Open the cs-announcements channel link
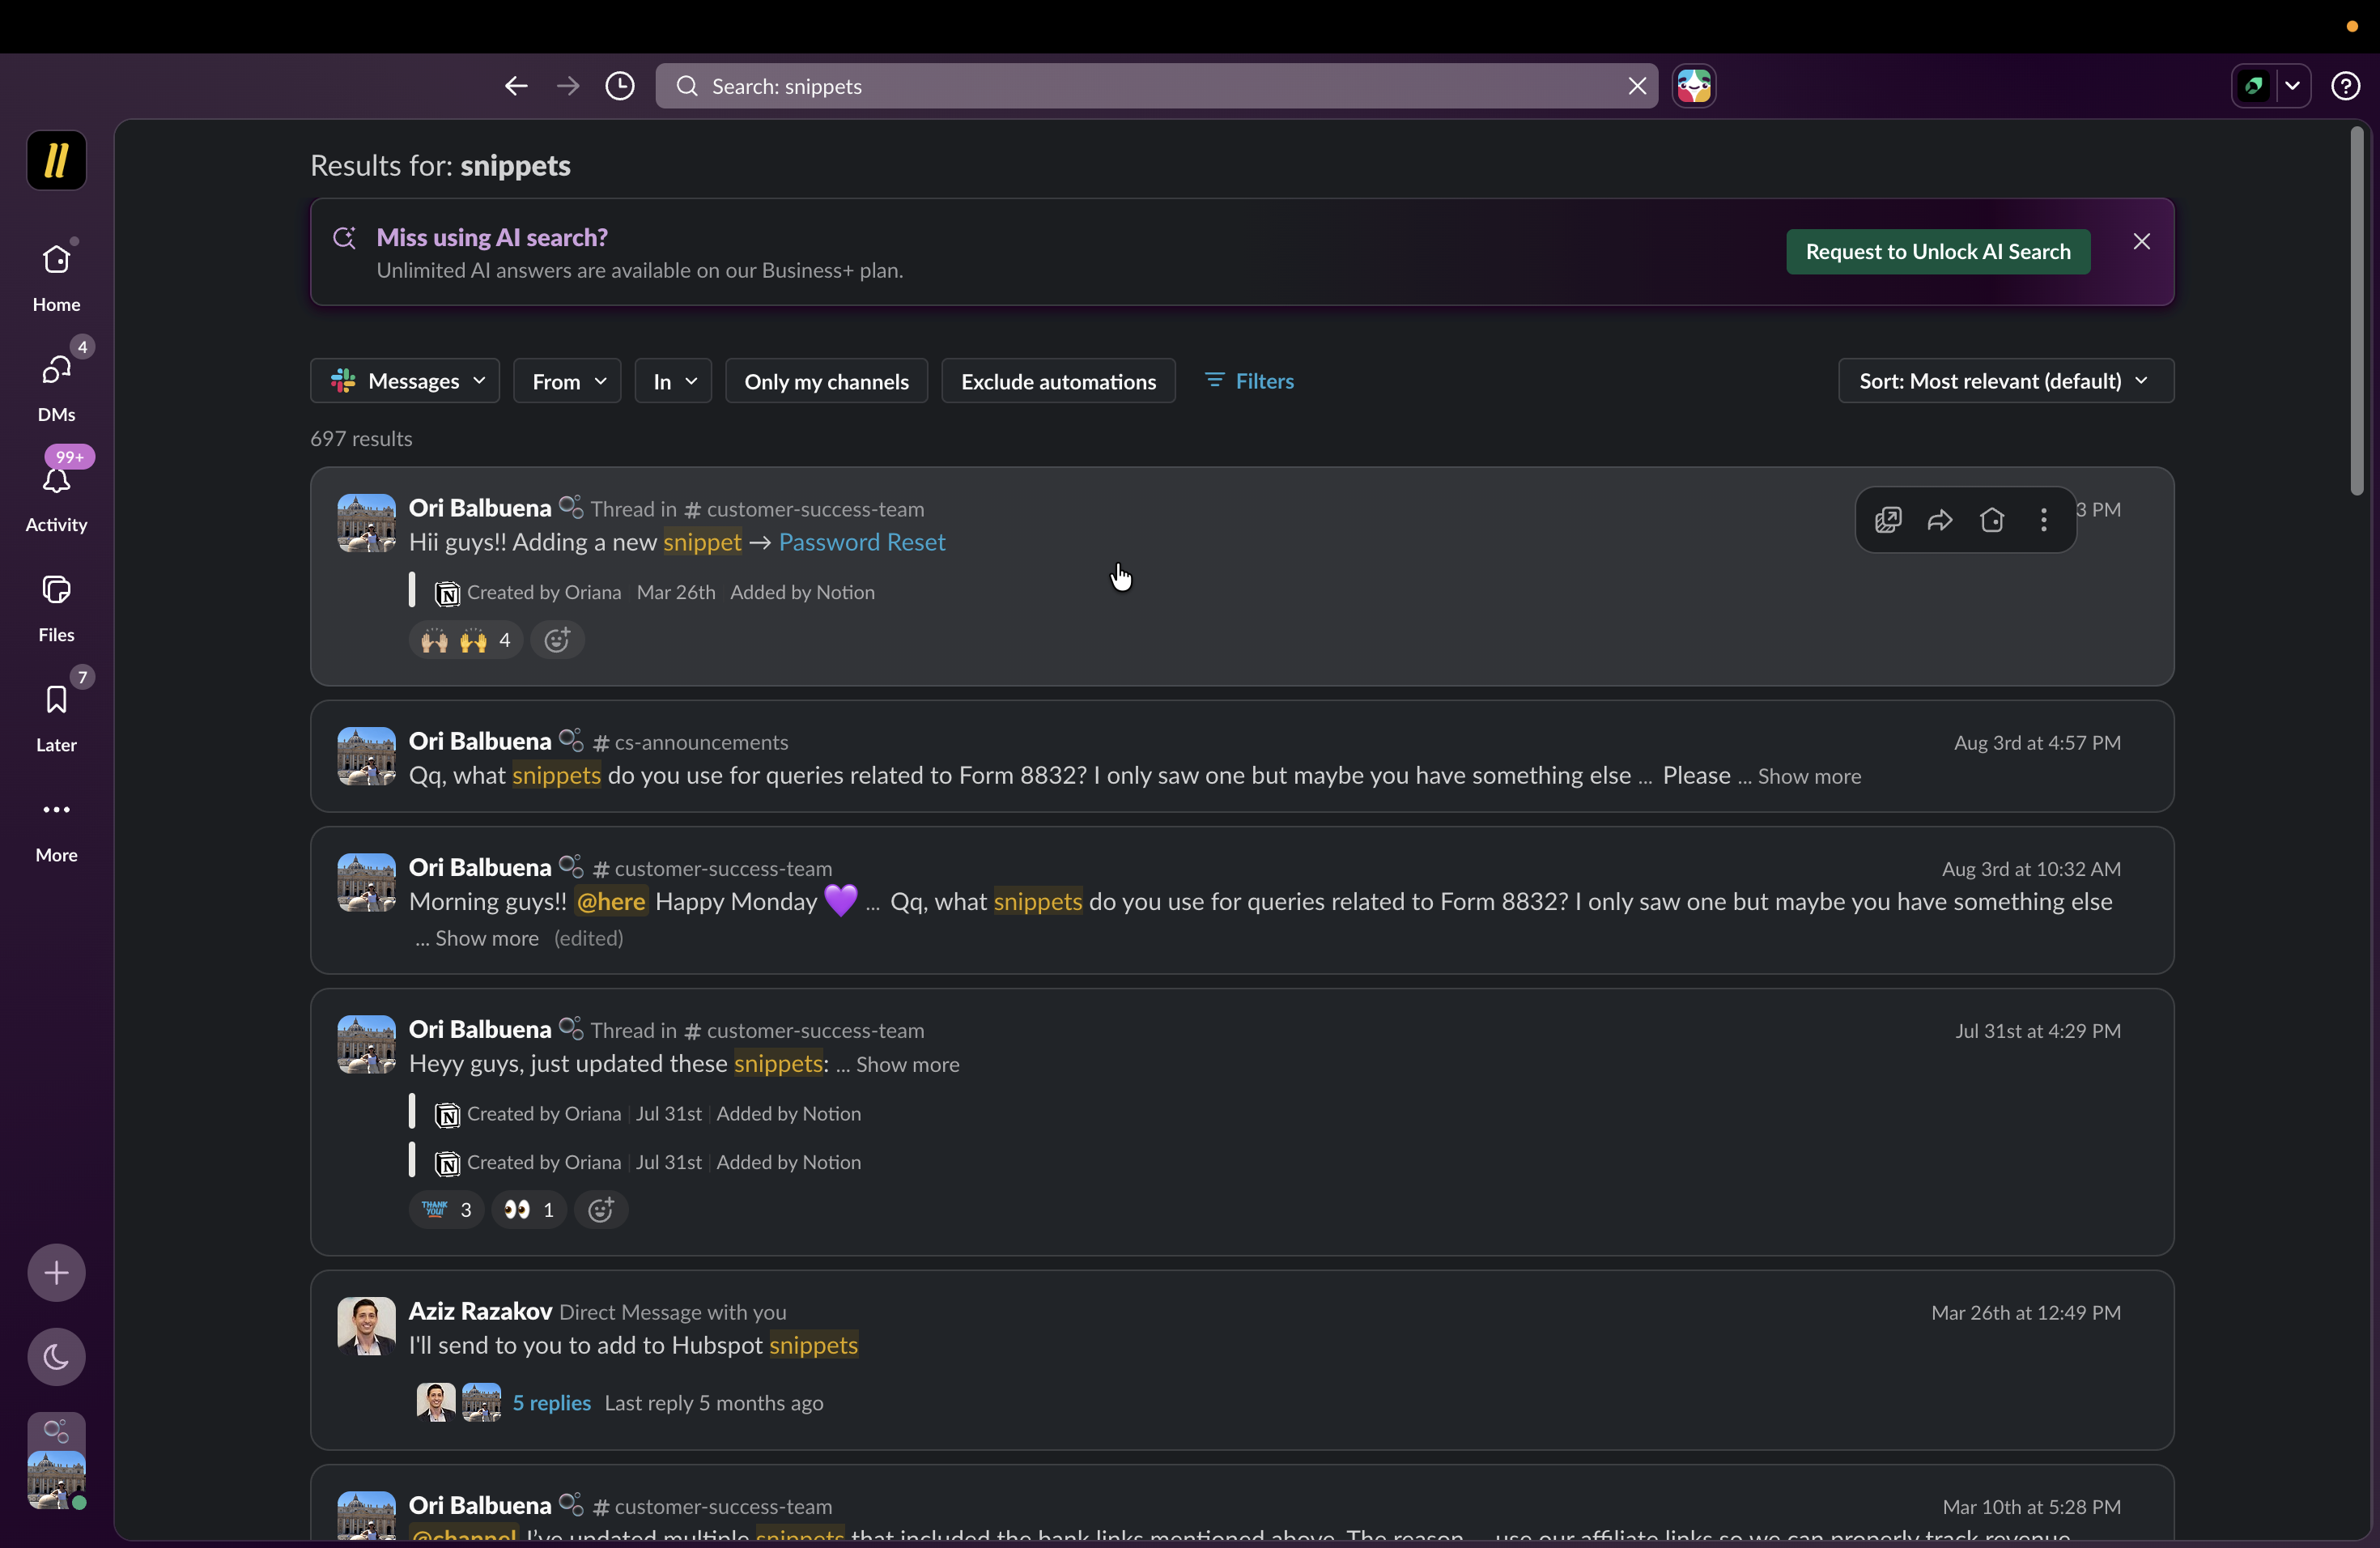This screenshot has width=2380, height=1548. click(x=691, y=742)
